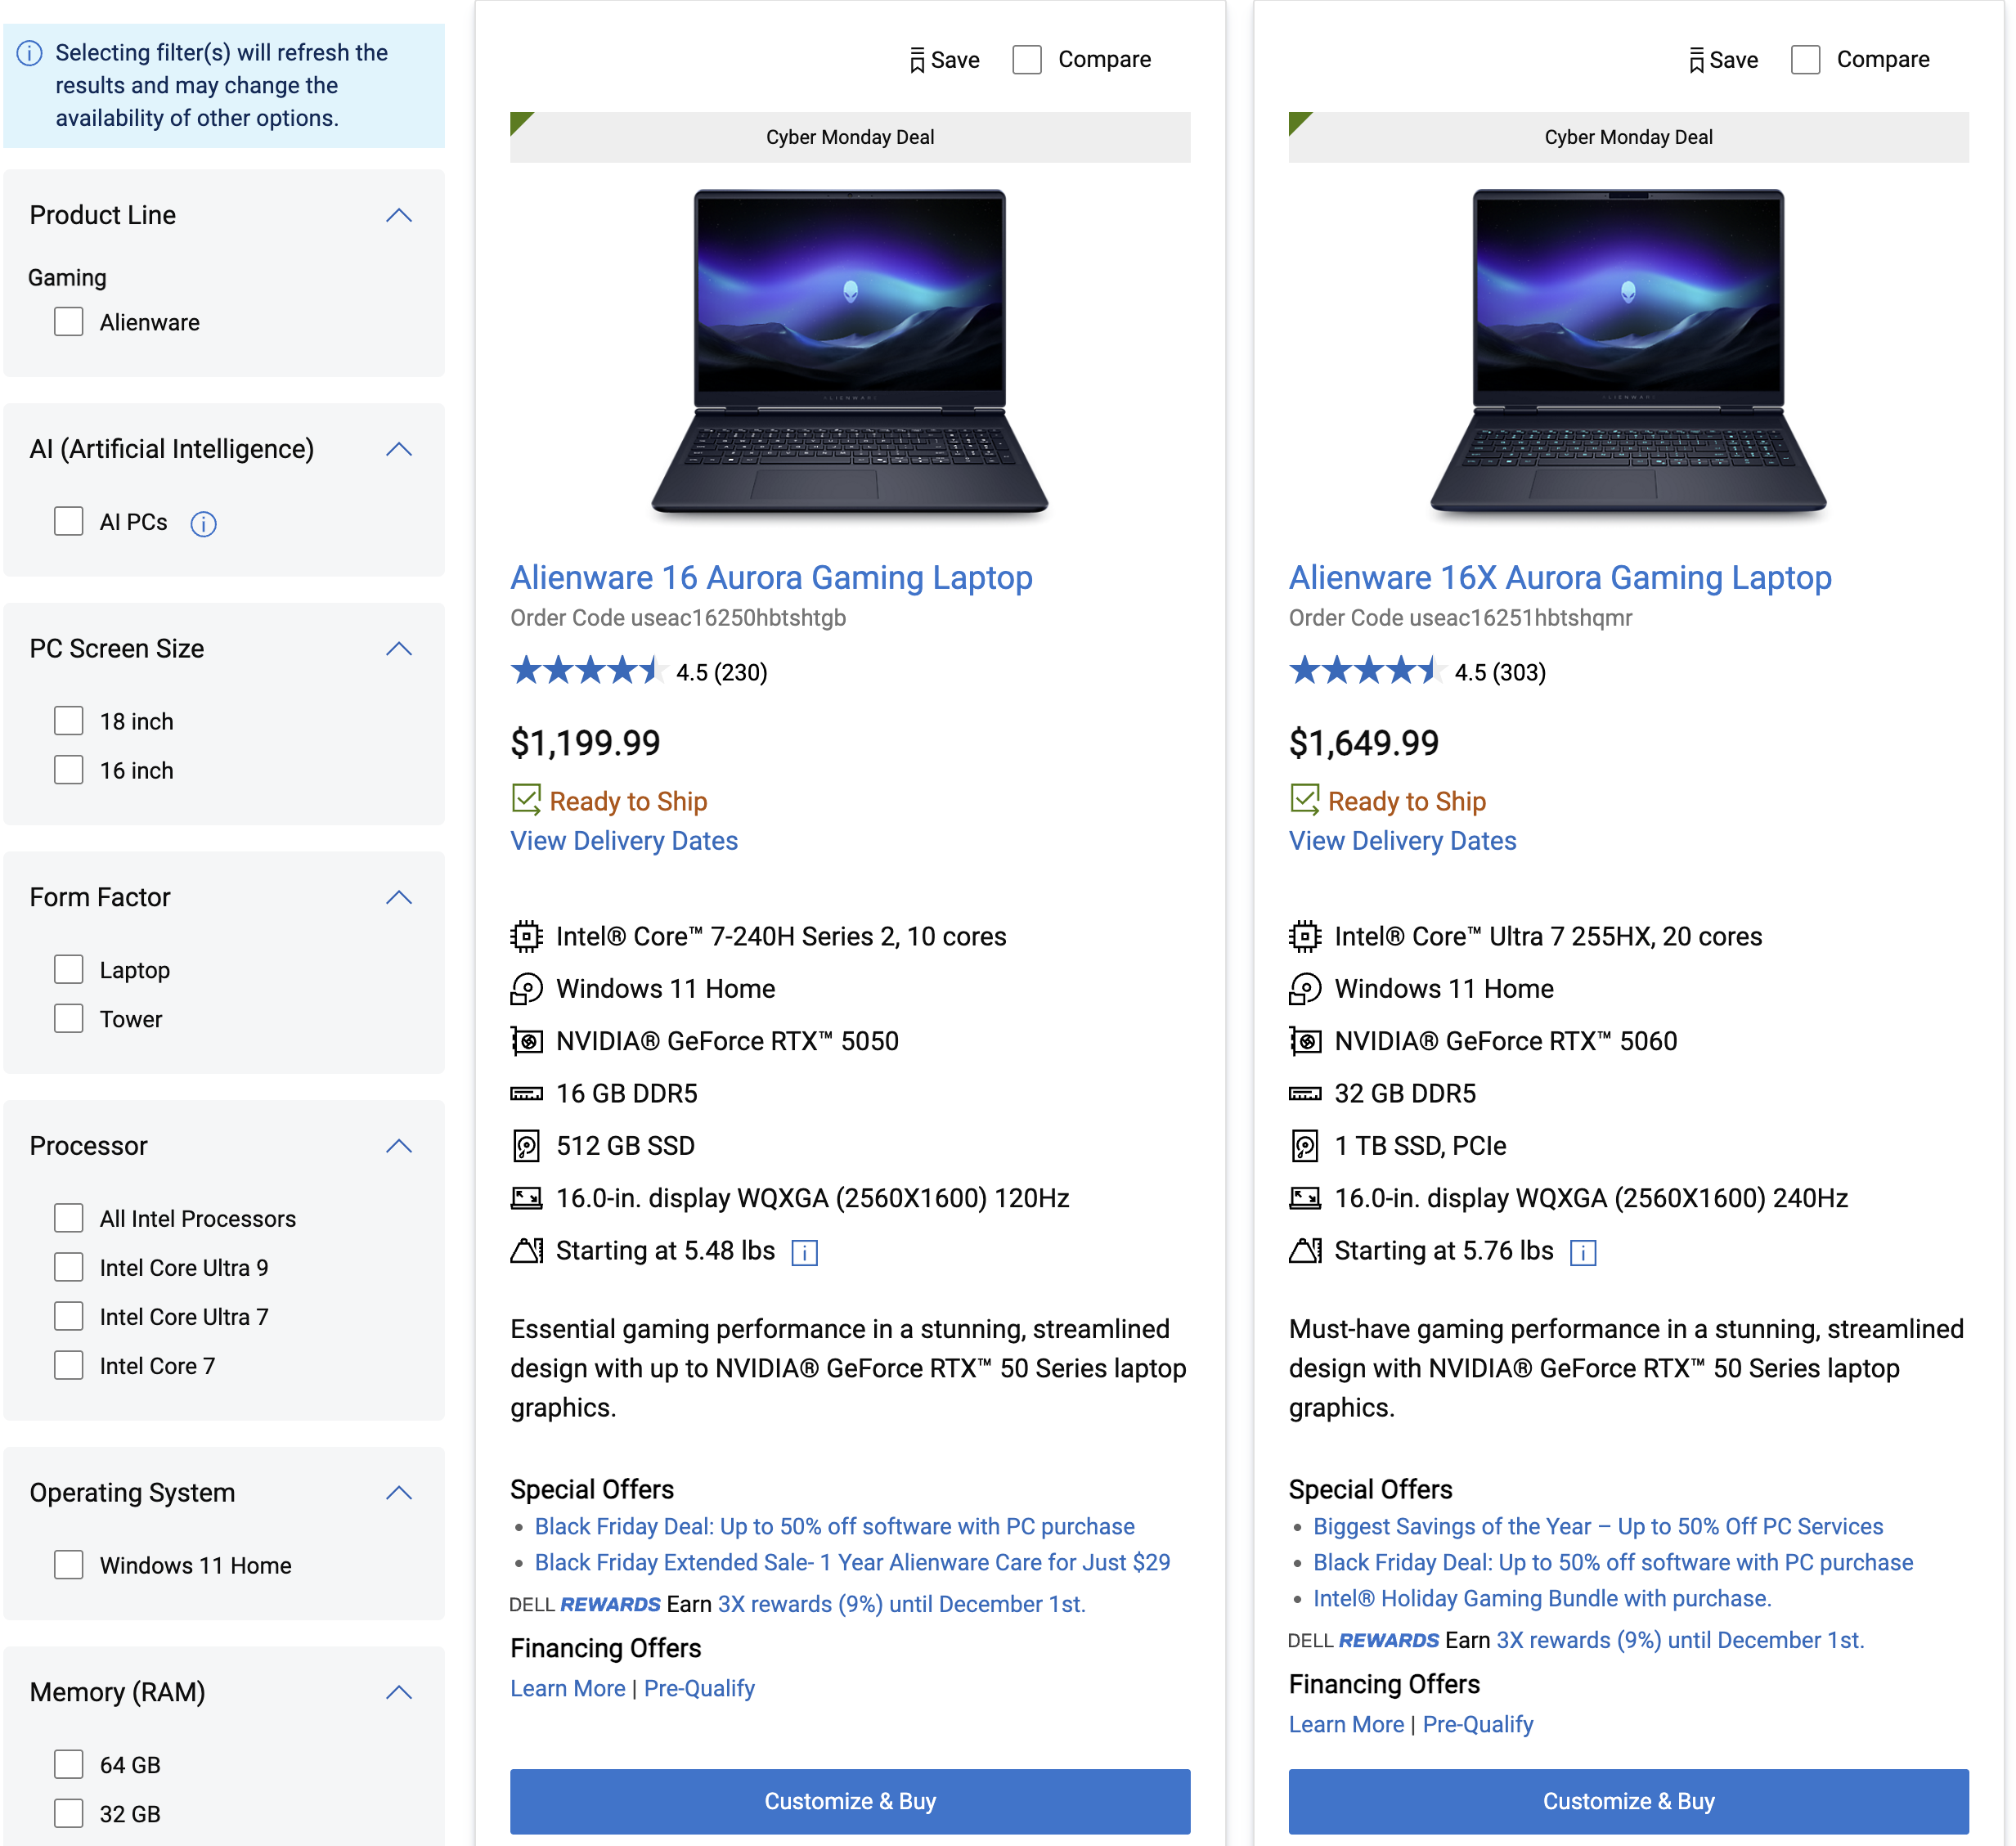Click the weight info icon beside 5.48 lbs
This screenshot has height=1846, width=2016.
pyautogui.click(x=804, y=1253)
